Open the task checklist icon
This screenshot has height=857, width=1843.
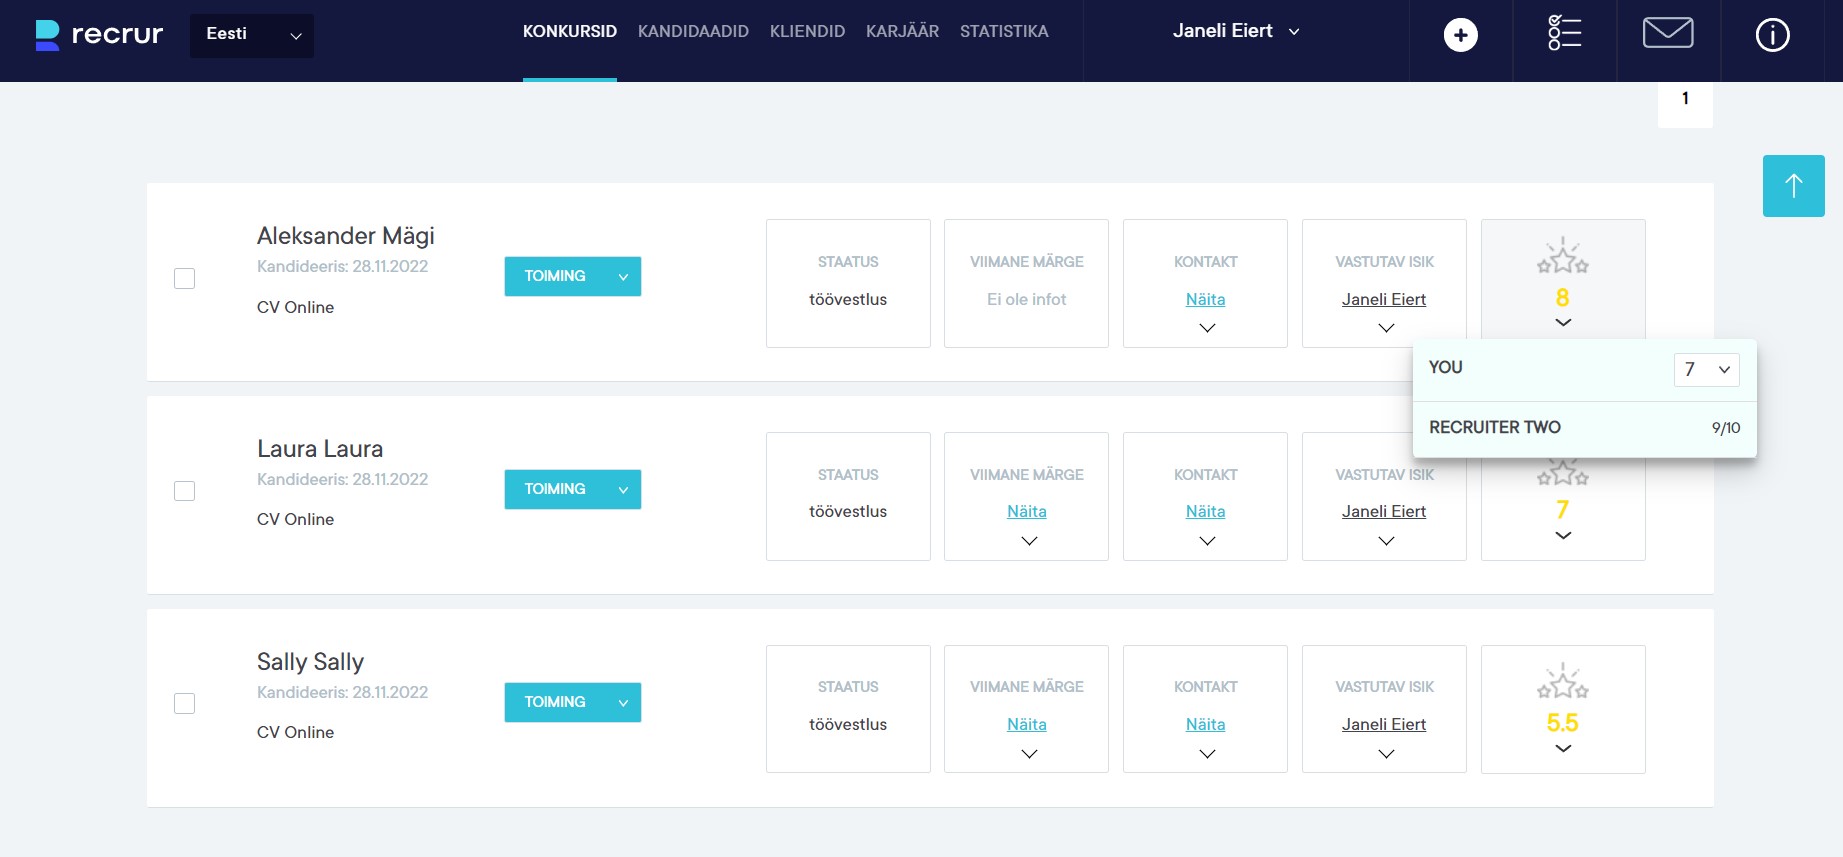1564,33
